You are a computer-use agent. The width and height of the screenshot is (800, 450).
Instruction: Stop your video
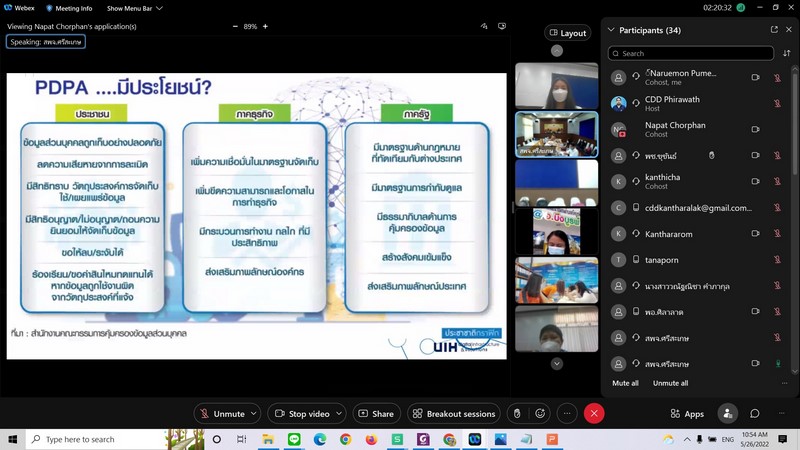coord(302,413)
